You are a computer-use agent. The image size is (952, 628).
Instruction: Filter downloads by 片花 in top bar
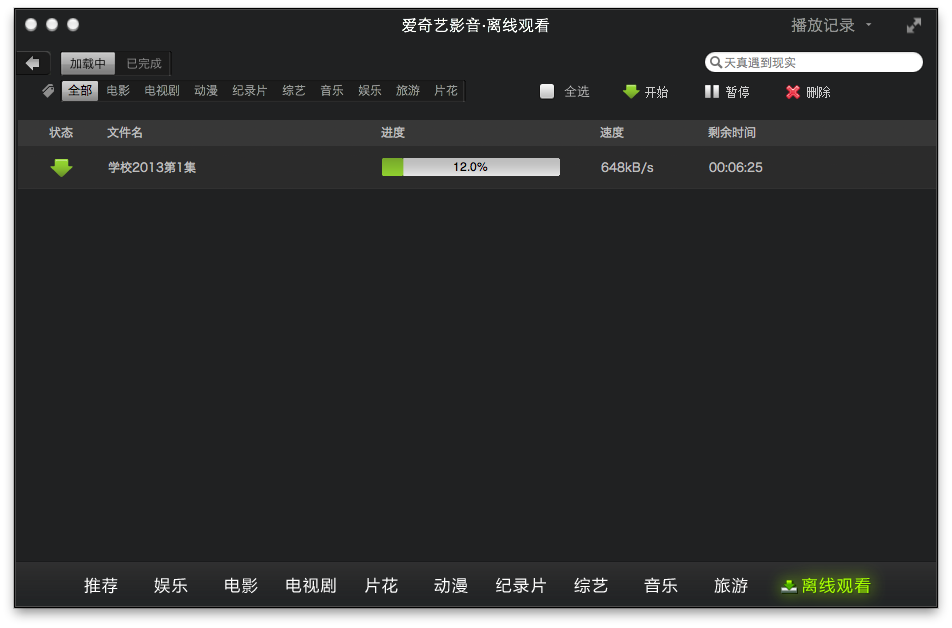coord(446,90)
